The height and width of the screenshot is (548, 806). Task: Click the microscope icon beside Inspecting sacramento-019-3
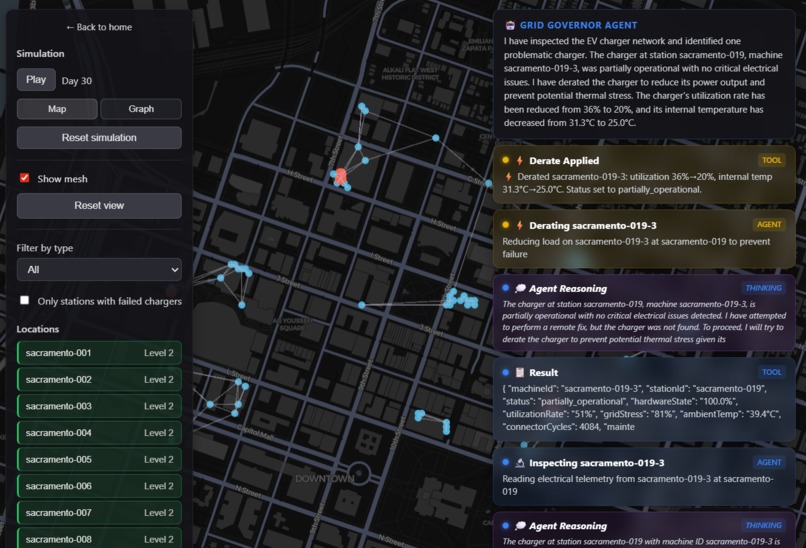(520, 463)
